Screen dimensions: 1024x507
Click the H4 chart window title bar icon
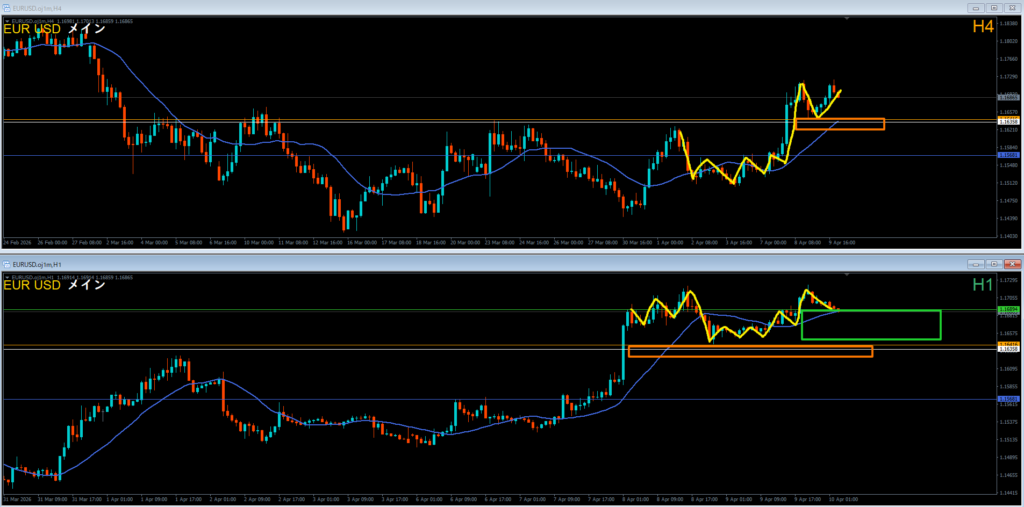(x=8, y=6)
